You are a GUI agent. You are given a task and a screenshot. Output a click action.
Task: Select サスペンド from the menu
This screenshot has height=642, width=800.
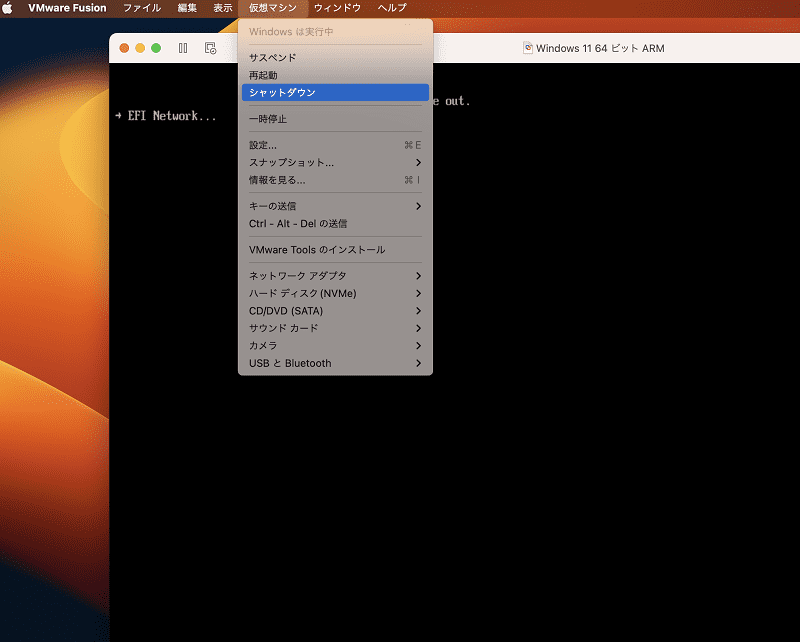tap(335, 58)
